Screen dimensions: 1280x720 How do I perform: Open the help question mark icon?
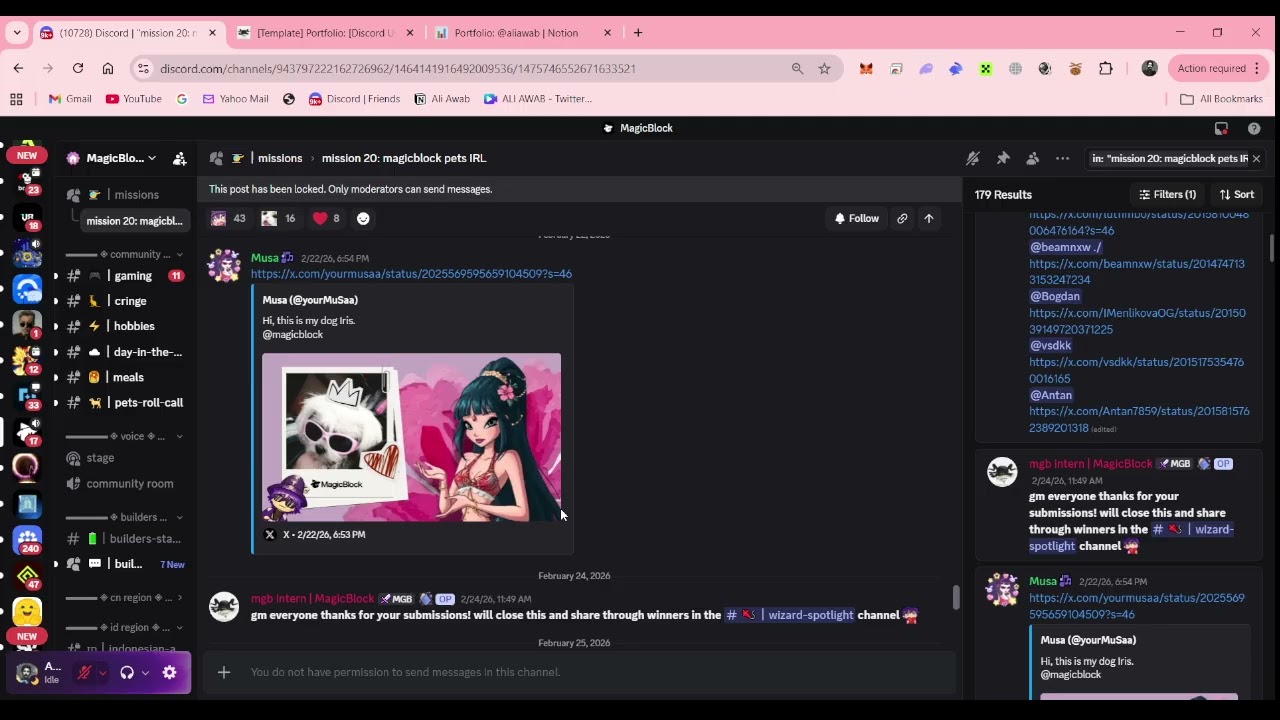click(1254, 128)
